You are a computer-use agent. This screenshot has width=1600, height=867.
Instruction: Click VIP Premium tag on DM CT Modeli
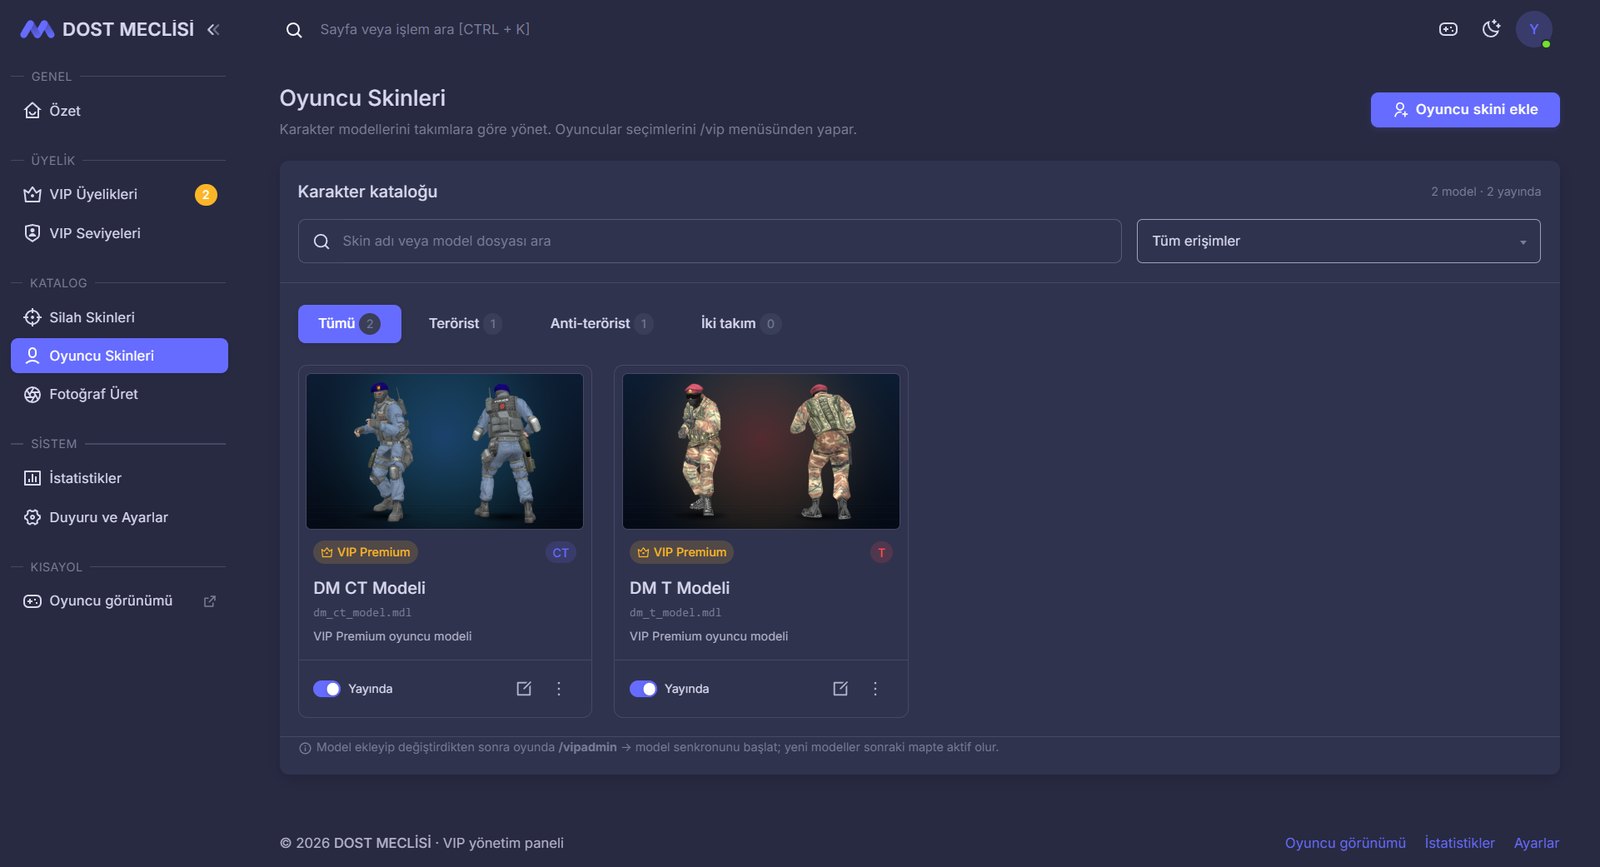coord(365,552)
